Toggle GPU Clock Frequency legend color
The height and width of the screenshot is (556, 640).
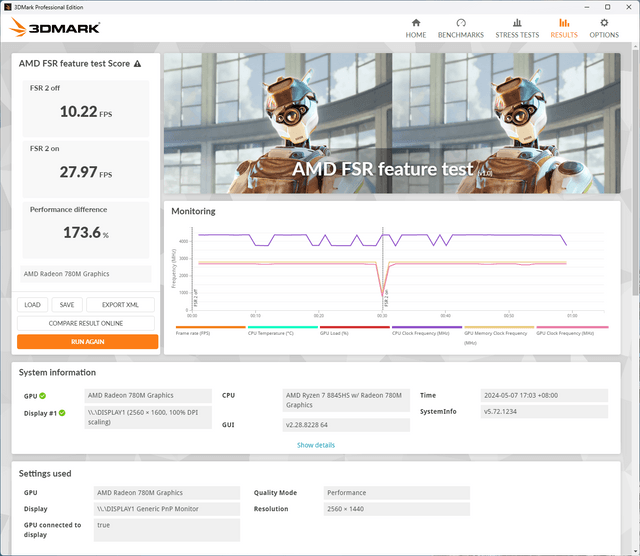pos(572,327)
